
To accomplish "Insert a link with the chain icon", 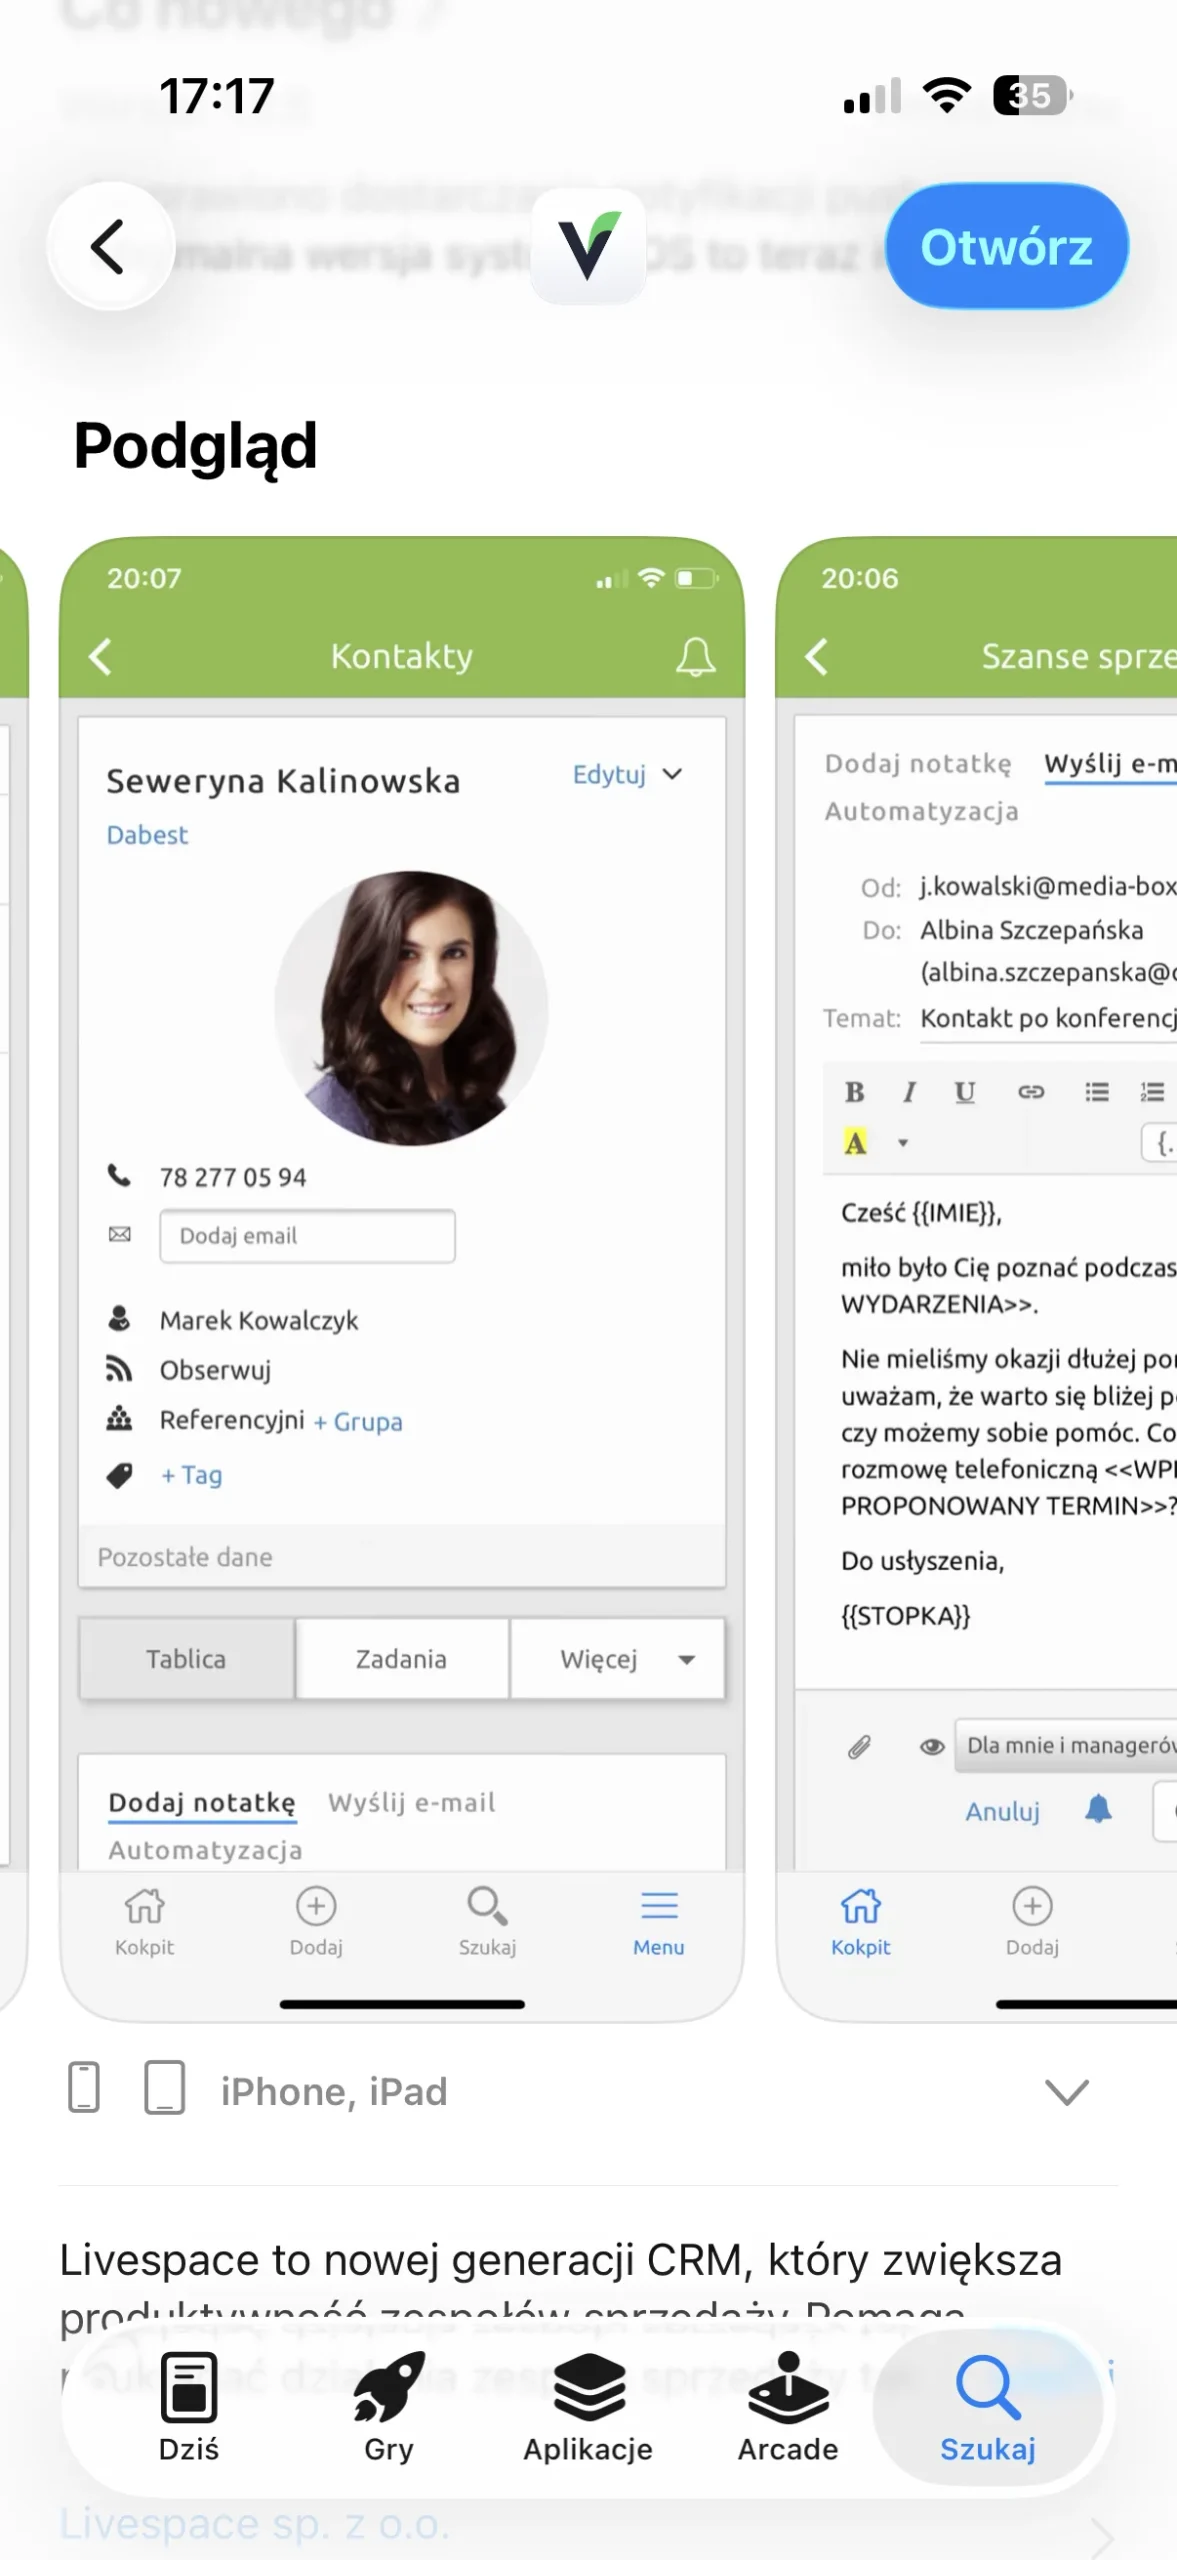I will coord(1031,1092).
